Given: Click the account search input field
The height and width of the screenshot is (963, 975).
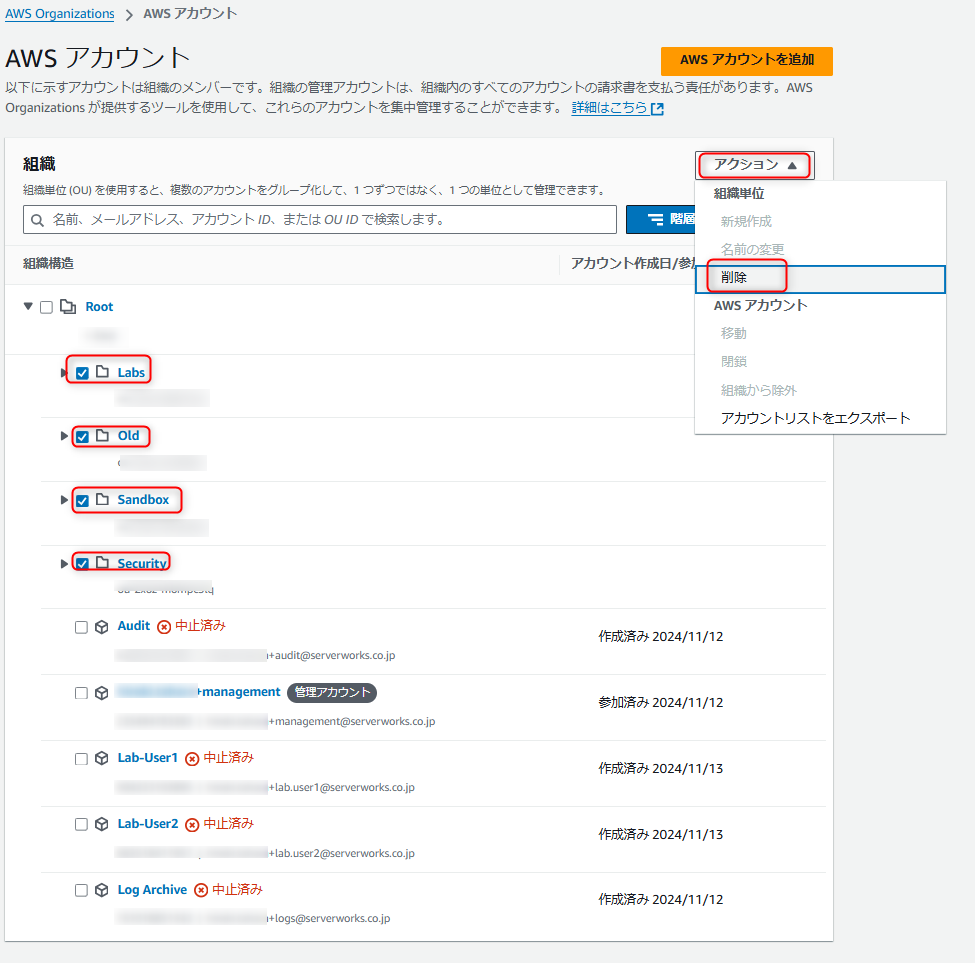Looking at the screenshot, I should (x=320, y=219).
